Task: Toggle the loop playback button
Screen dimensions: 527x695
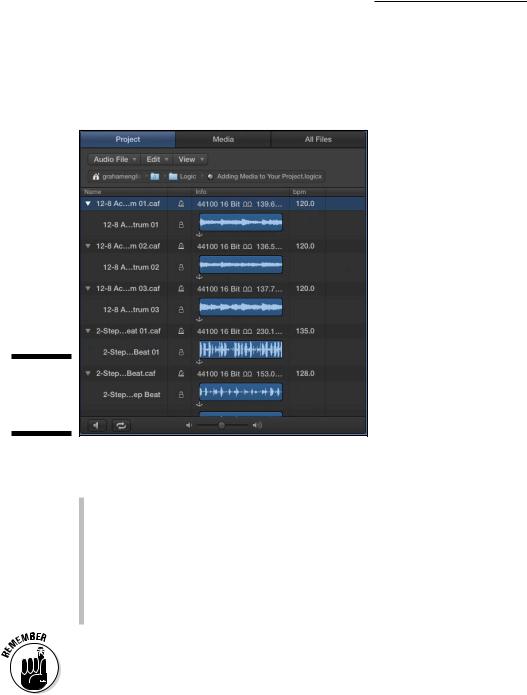Action: tap(121, 426)
